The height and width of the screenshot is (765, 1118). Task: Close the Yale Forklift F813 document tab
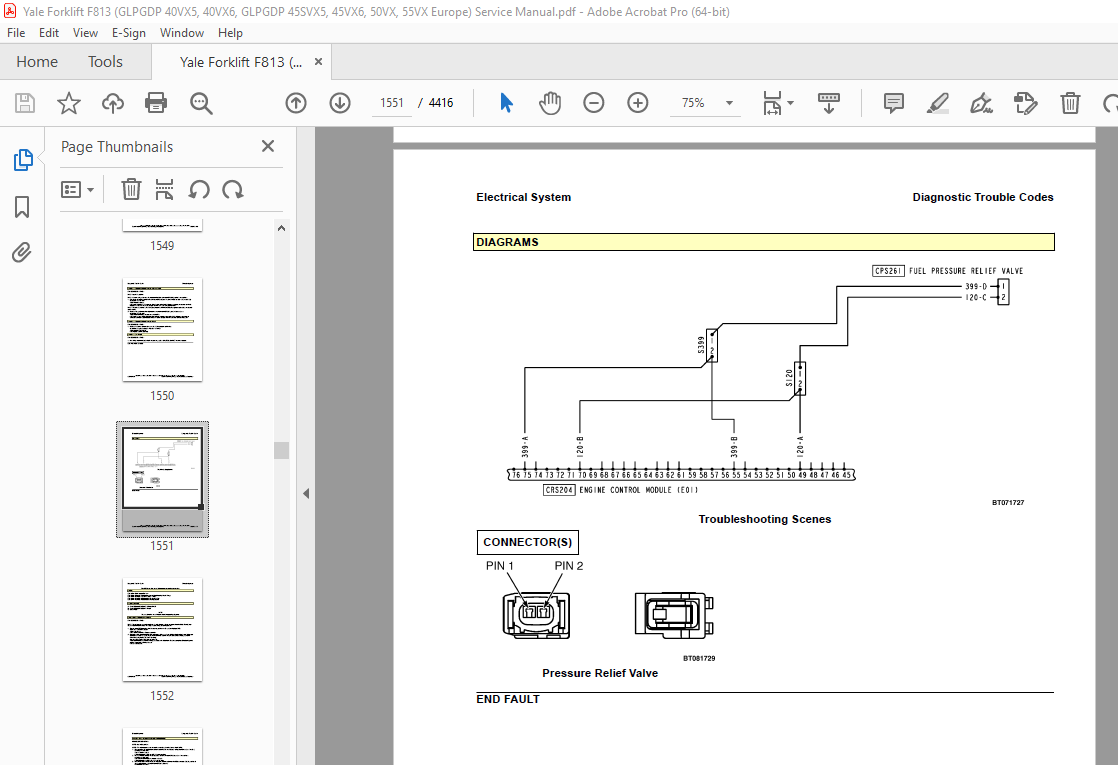318,62
